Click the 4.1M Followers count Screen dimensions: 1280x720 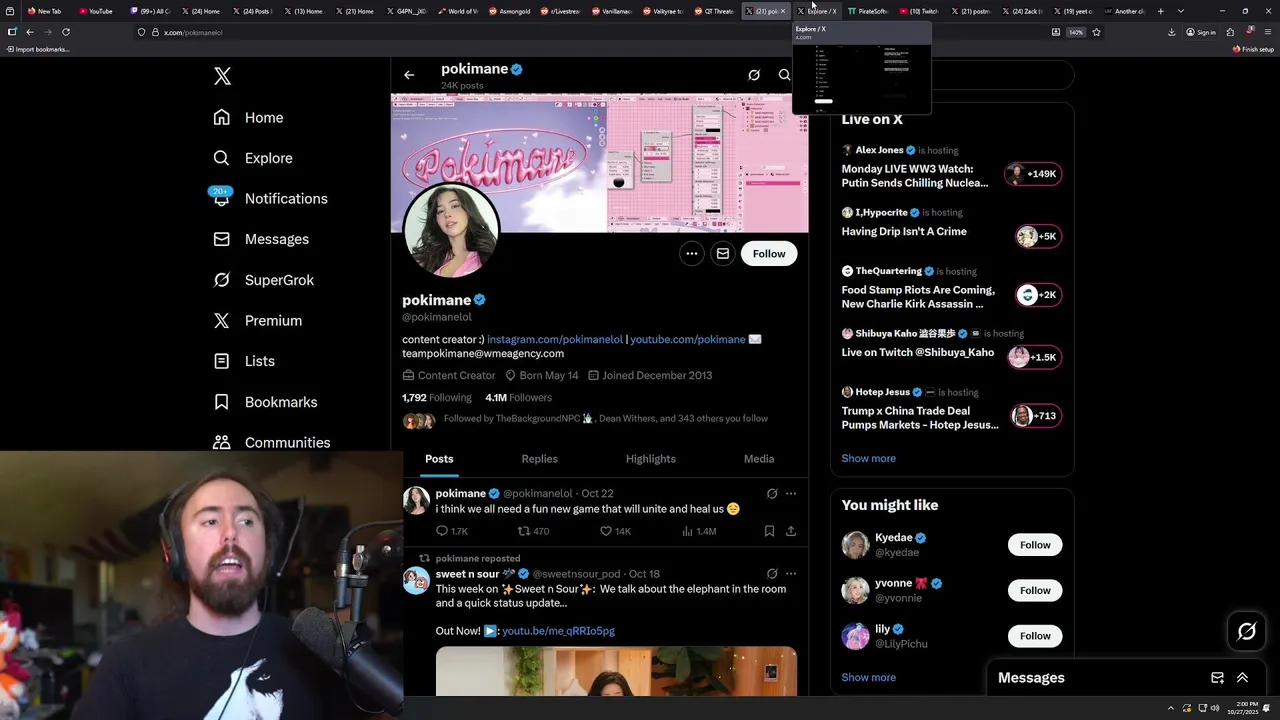pos(518,397)
